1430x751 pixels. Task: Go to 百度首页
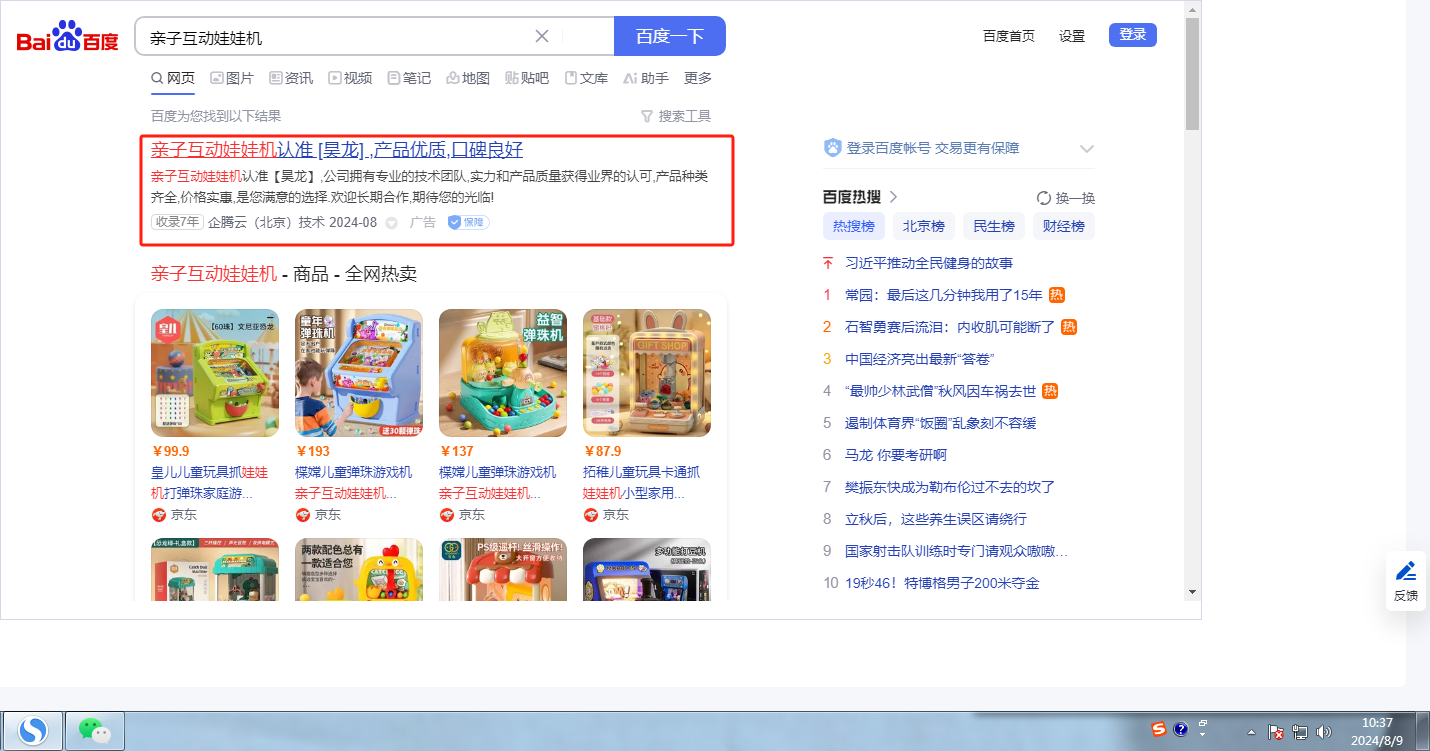tap(1009, 36)
